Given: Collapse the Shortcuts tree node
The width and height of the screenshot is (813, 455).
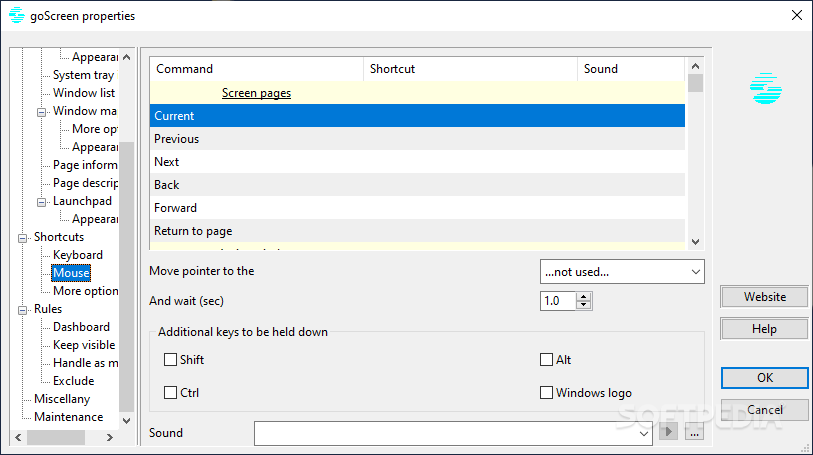Looking at the screenshot, I should tap(22, 238).
